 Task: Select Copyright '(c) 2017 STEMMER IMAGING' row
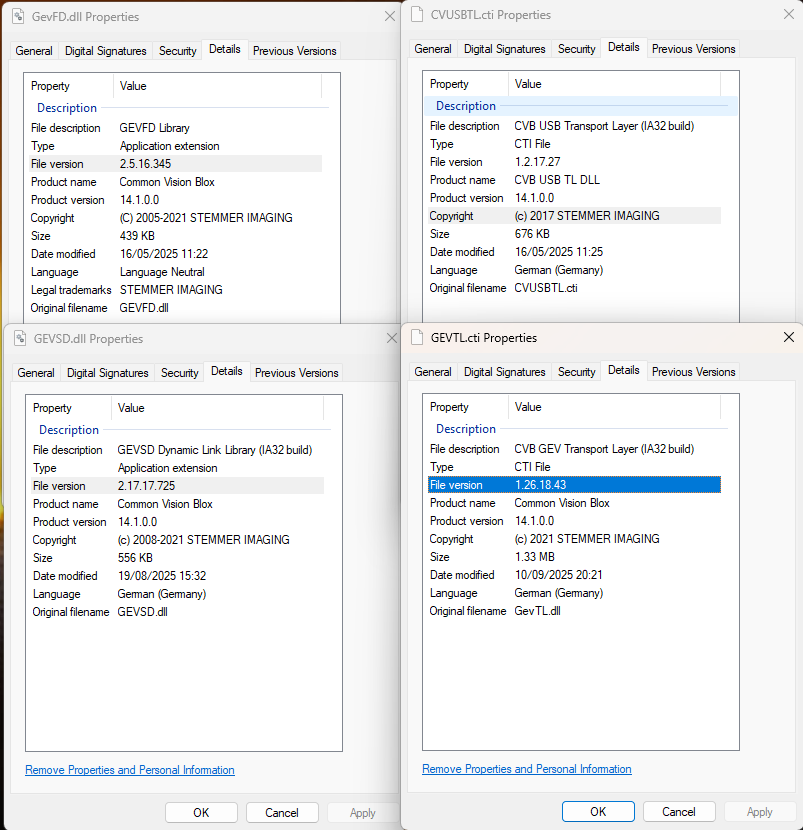click(x=574, y=215)
